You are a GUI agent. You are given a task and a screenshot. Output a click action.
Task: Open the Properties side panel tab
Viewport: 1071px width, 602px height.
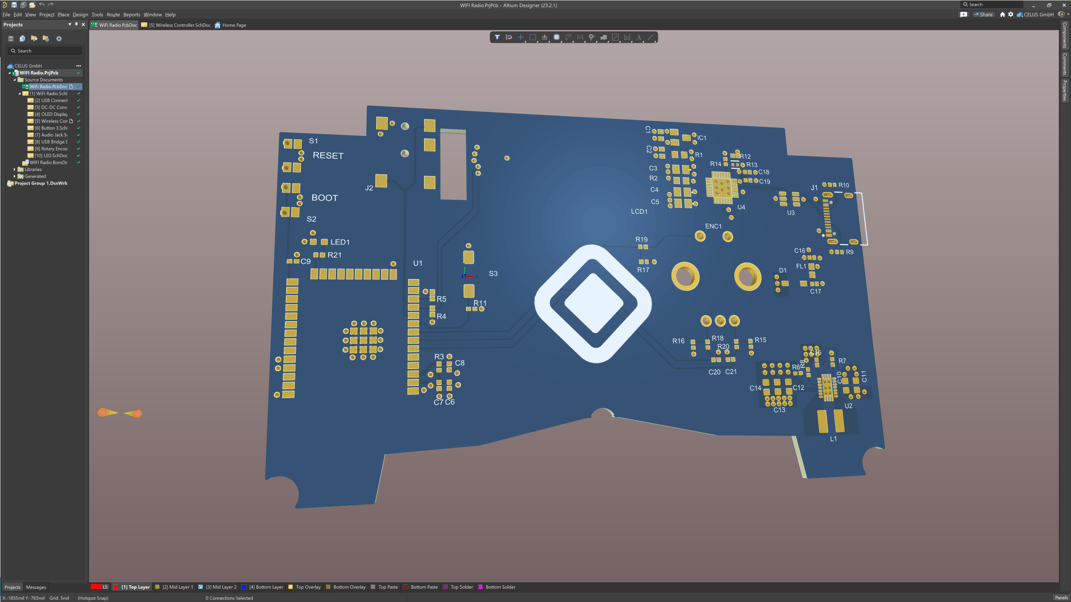pos(1064,90)
